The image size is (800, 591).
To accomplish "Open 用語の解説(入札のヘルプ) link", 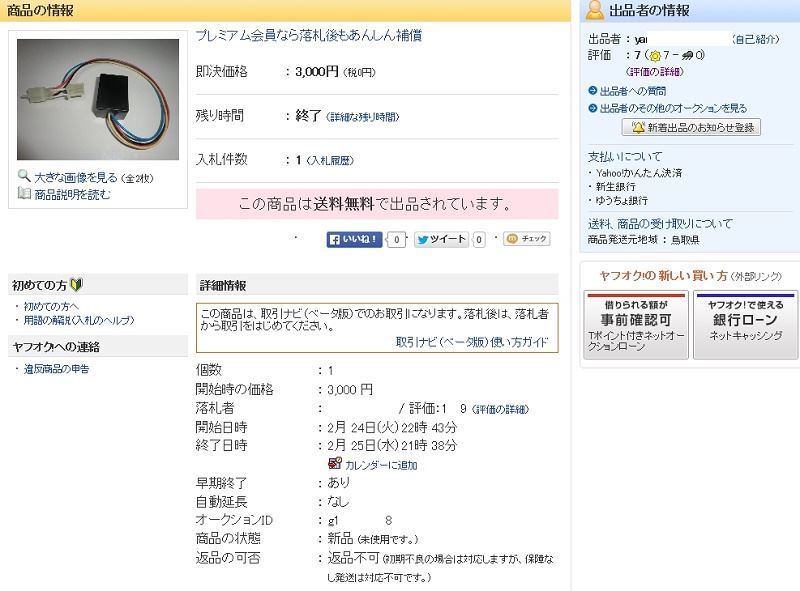I will 79,320.
